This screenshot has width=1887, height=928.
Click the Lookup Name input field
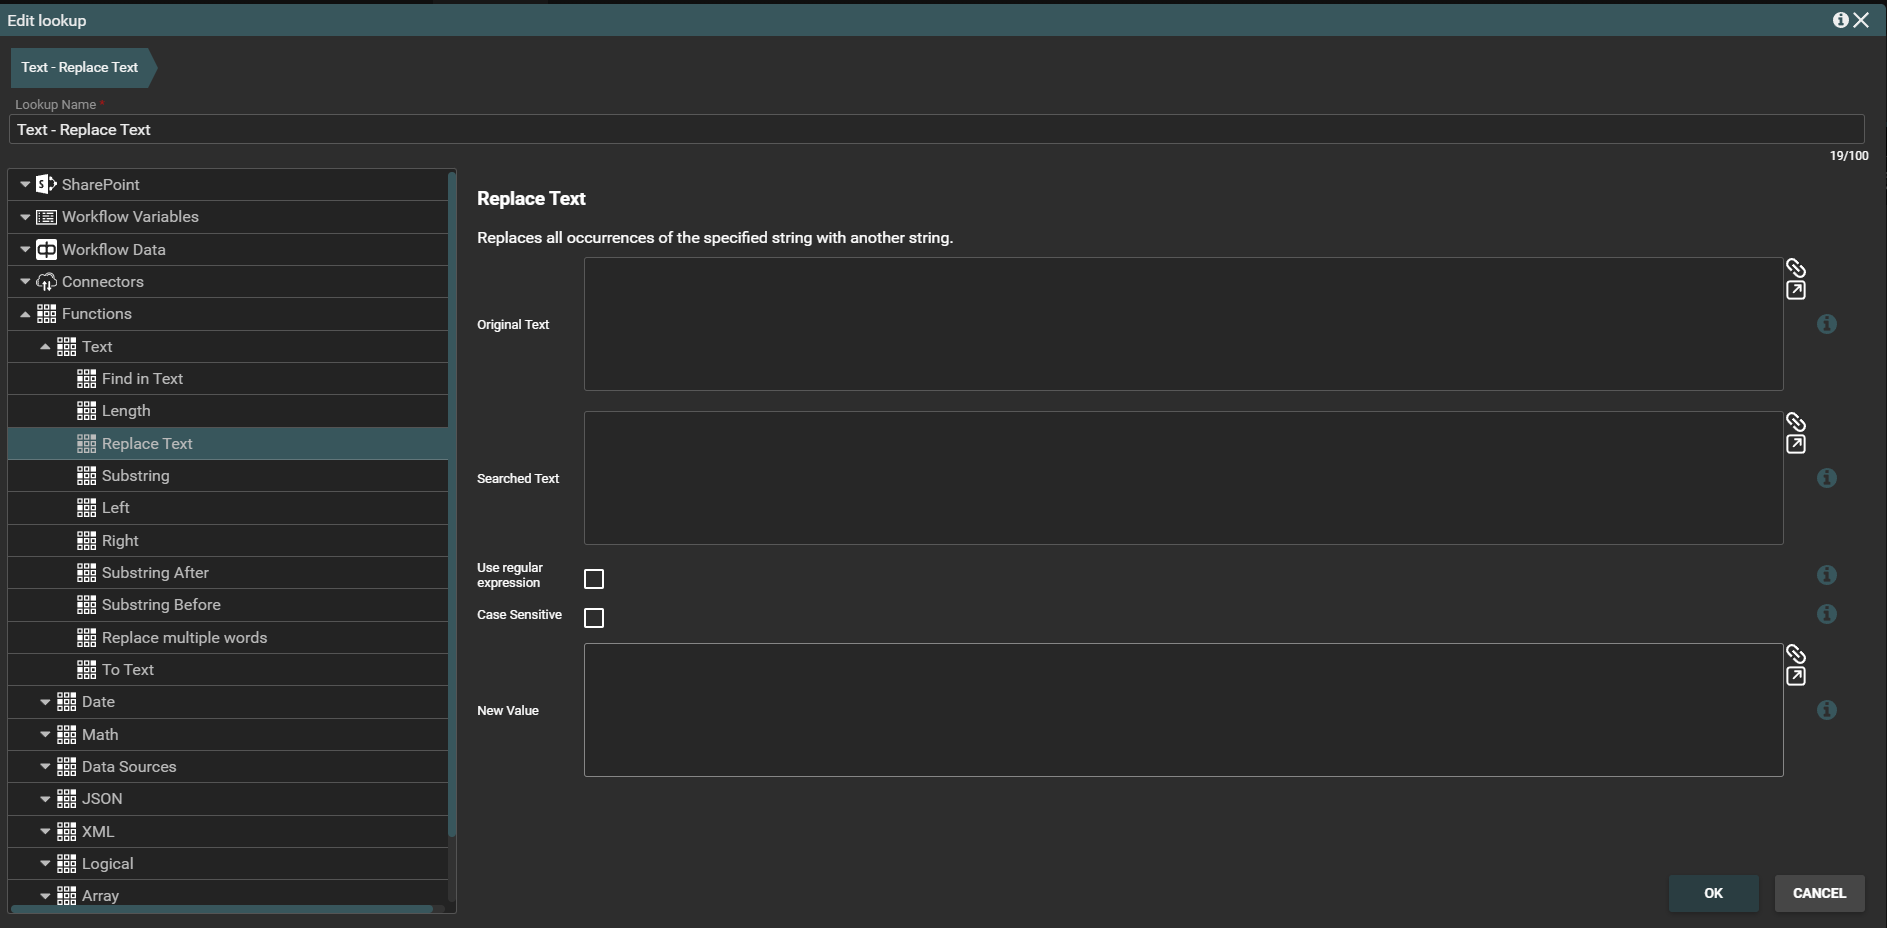click(935, 130)
